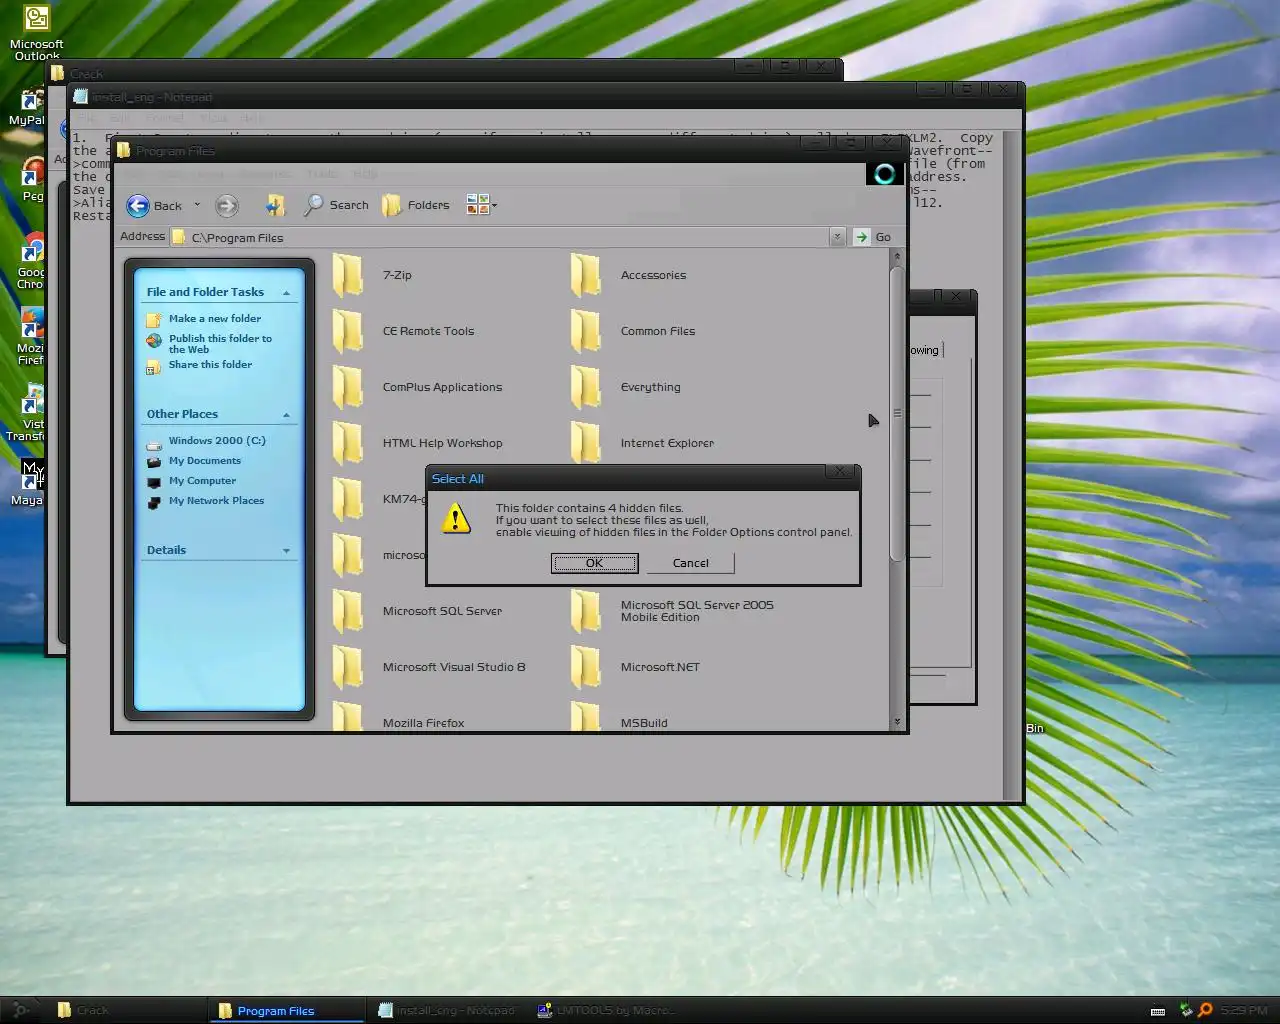
Task: Collapse the File and Folder Tasks section
Action: 286,293
